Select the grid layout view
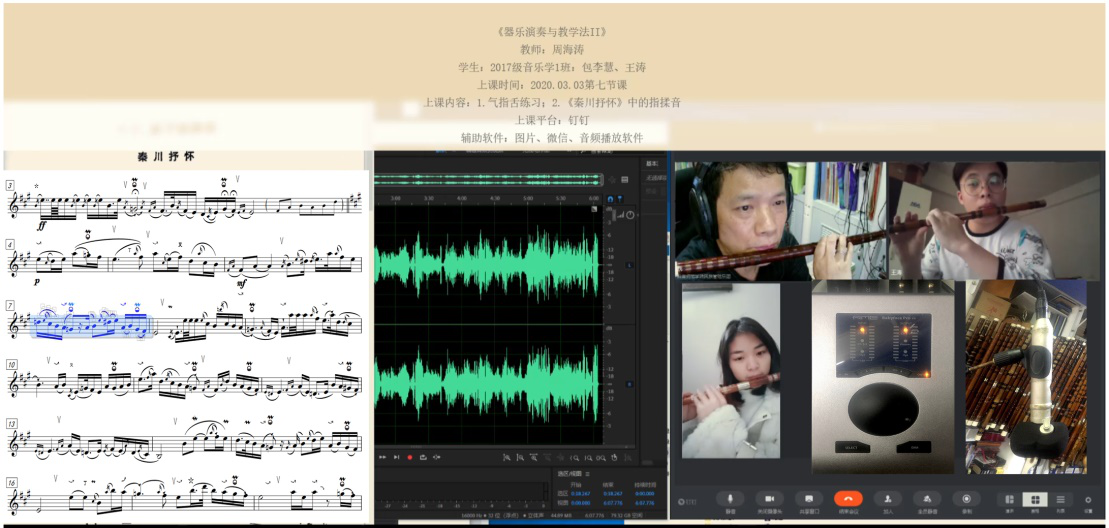1109x528 pixels. click(1035, 499)
